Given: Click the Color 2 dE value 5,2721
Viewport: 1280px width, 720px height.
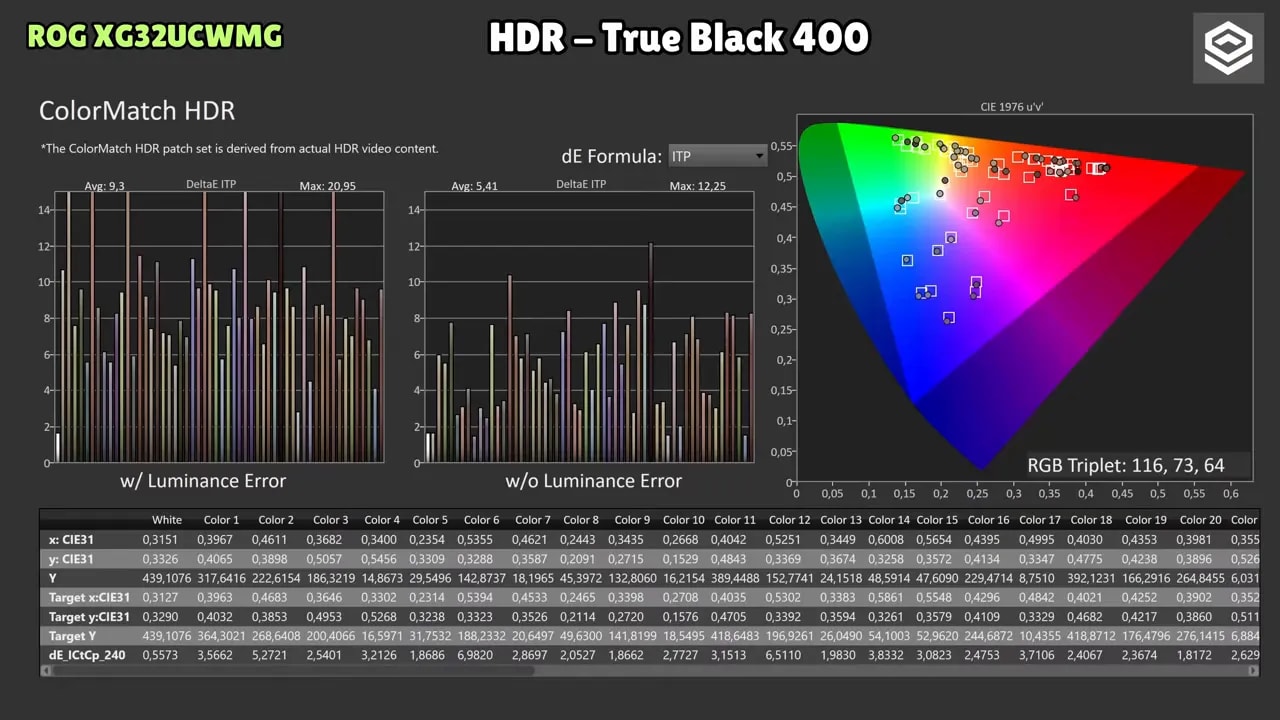Looking at the screenshot, I should [x=275, y=655].
